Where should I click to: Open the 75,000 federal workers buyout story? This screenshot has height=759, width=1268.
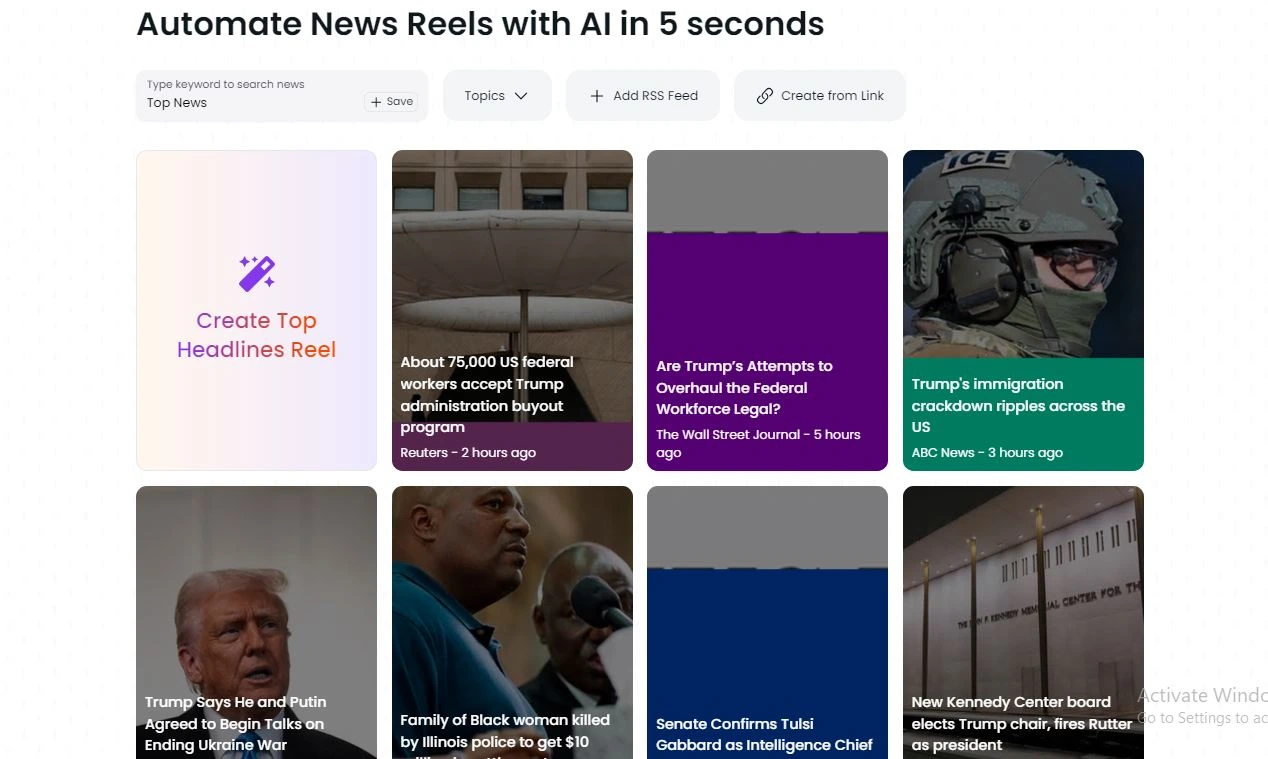[x=512, y=310]
